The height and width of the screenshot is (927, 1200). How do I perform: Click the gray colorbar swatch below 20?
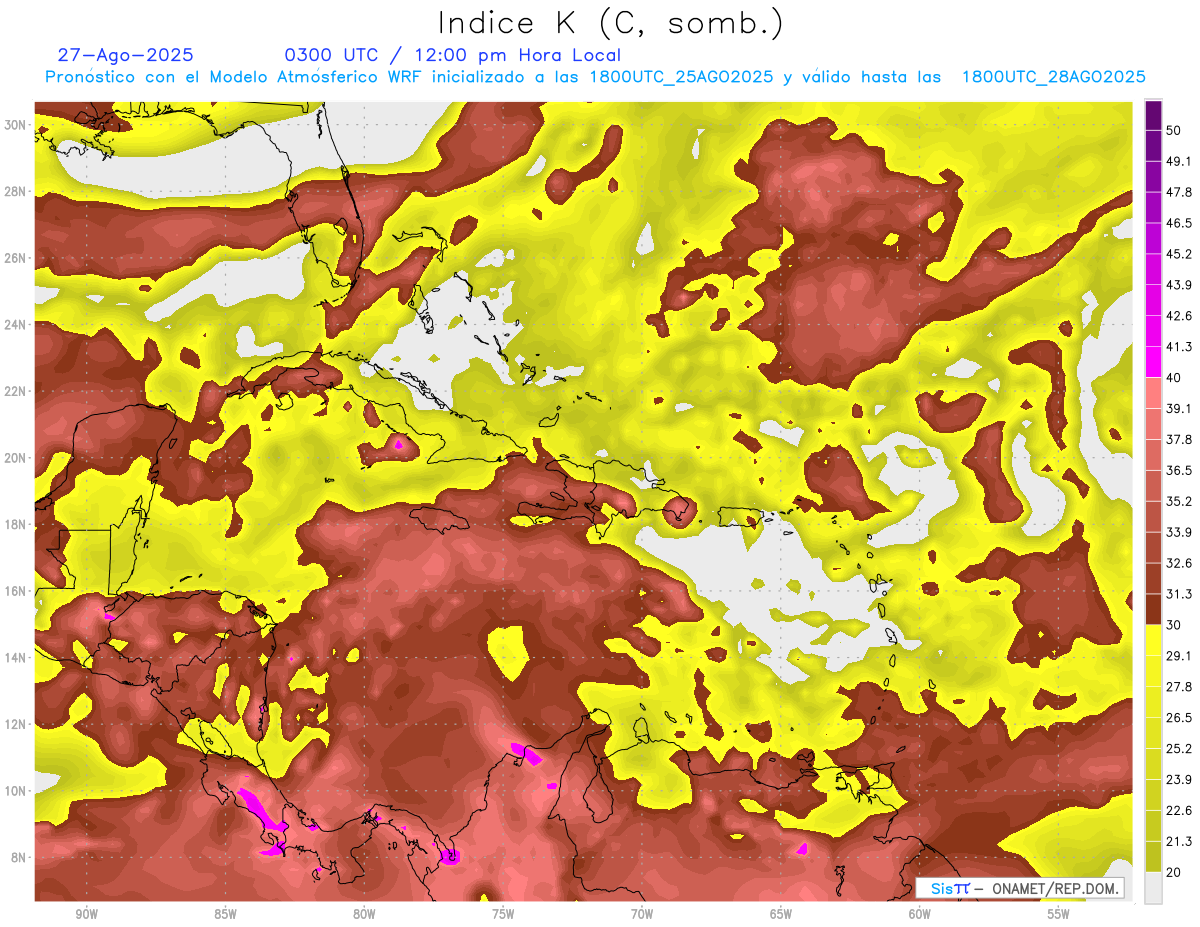1153,888
